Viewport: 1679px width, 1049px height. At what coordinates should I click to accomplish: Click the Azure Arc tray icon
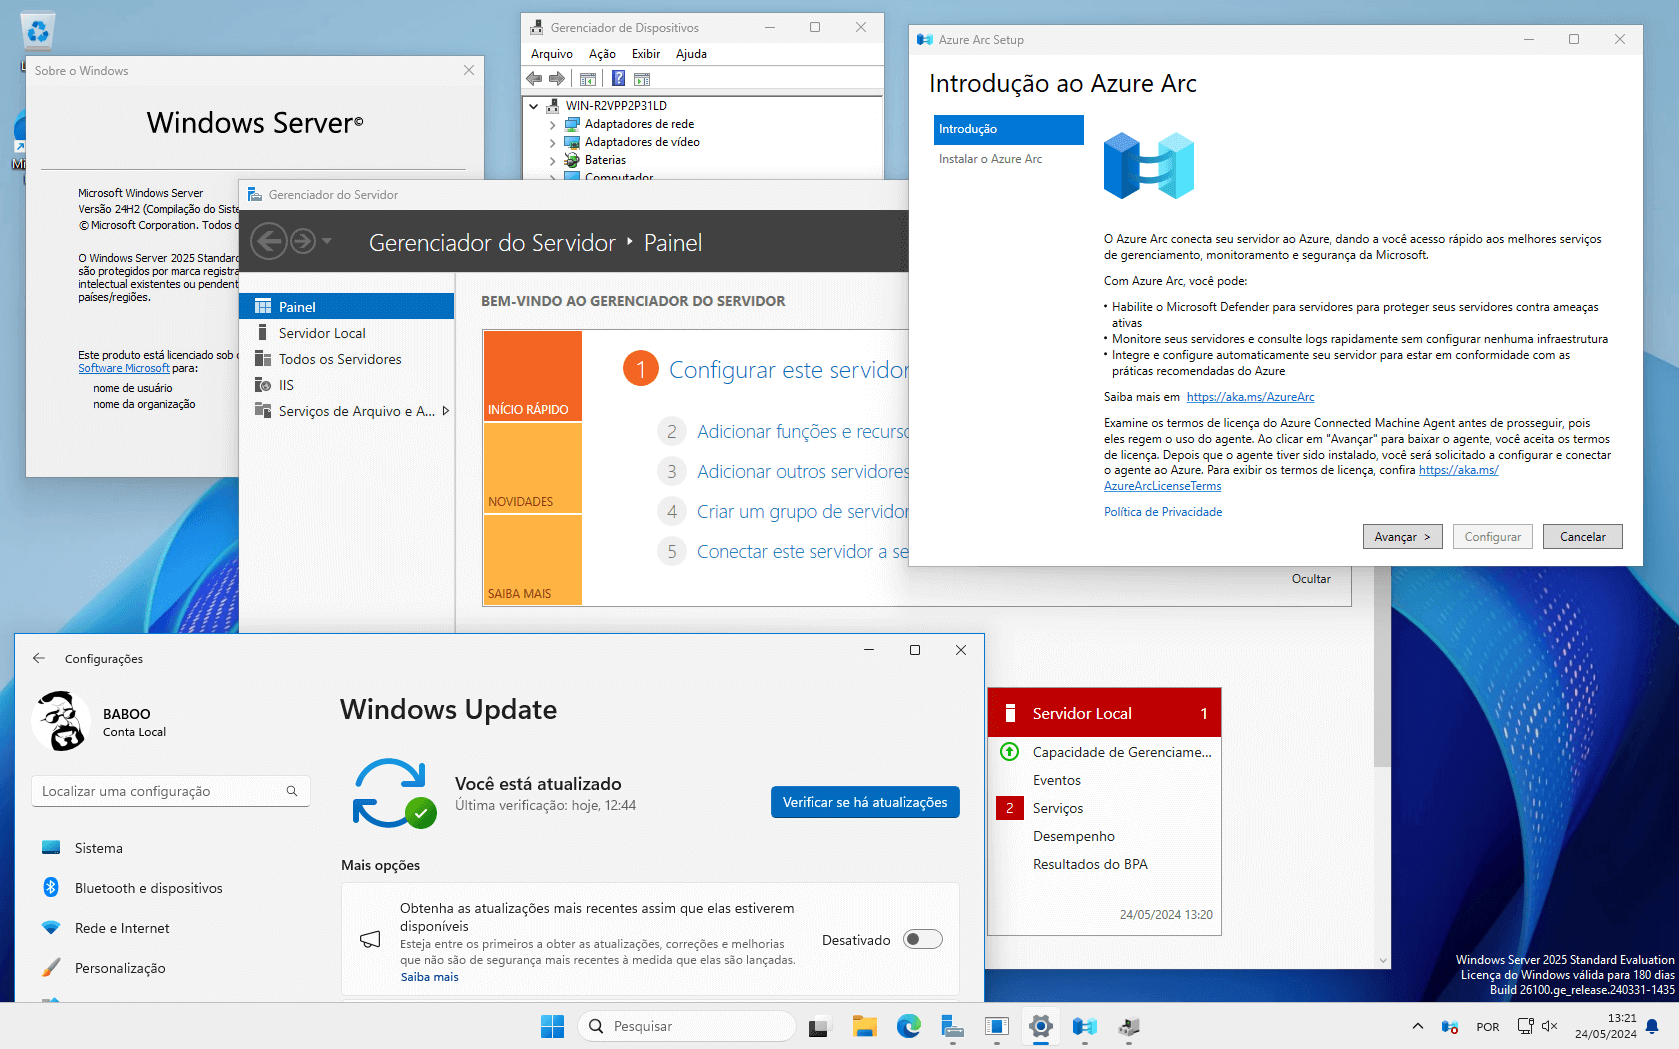[x=1450, y=1026]
